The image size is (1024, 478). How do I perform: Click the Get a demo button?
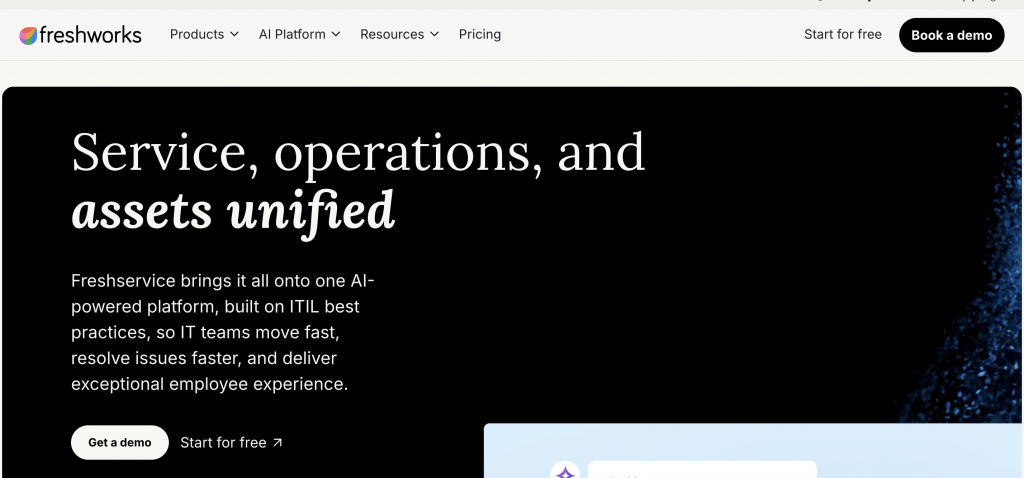(x=120, y=443)
